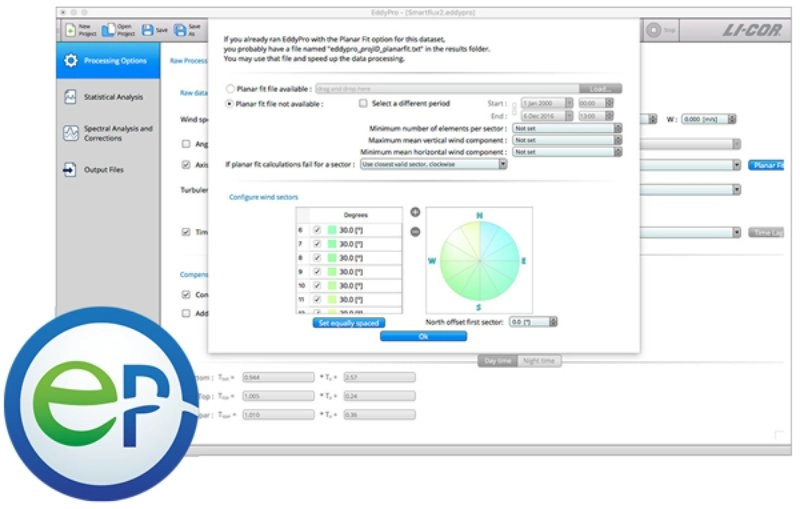Expand 'If planar fit calculations fail' dropdown

(434, 164)
